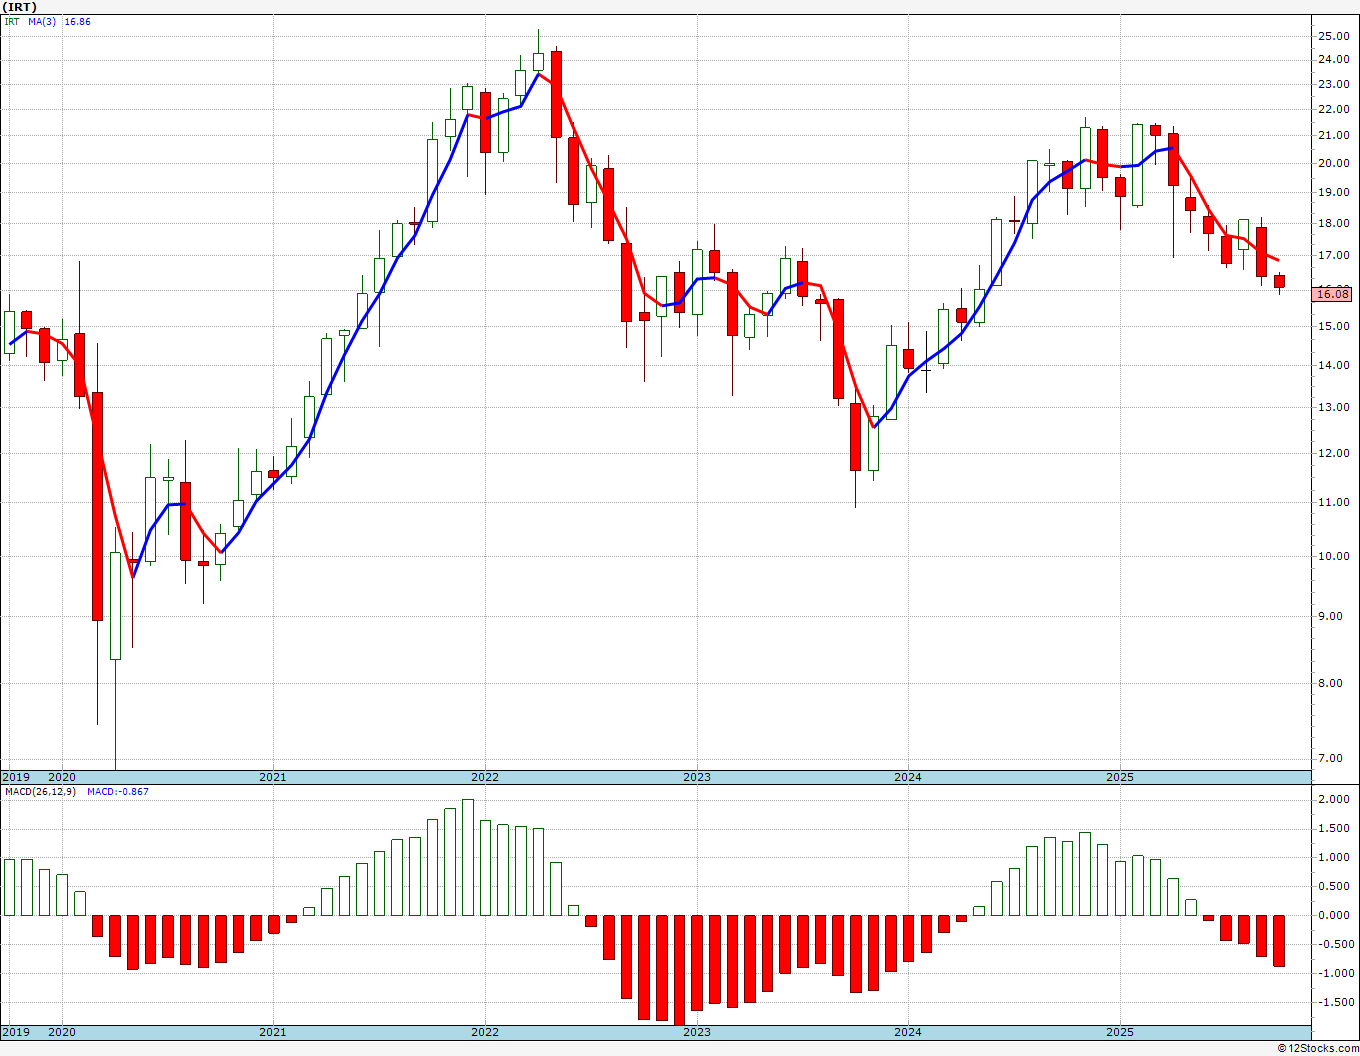Click the 2023 marker on price timeline
This screenshot has width=1360, height=1056.
[x=696, y=777]
